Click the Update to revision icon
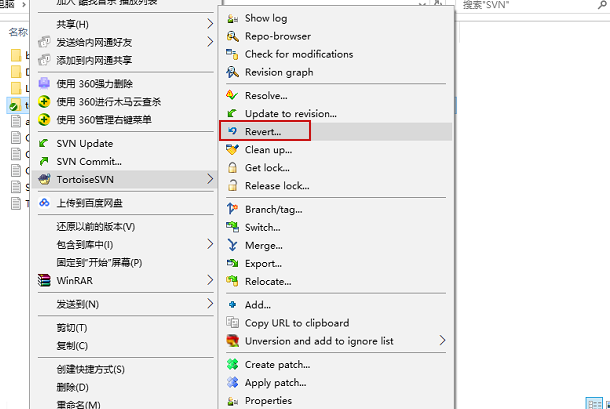The image size is (610, 409). point(233,113)
